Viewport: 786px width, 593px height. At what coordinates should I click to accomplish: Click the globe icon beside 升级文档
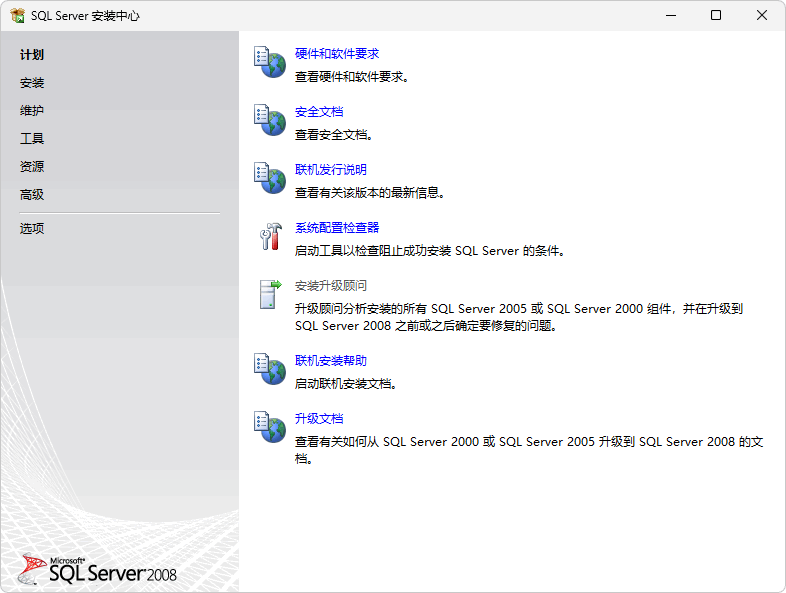pos(270,427)
